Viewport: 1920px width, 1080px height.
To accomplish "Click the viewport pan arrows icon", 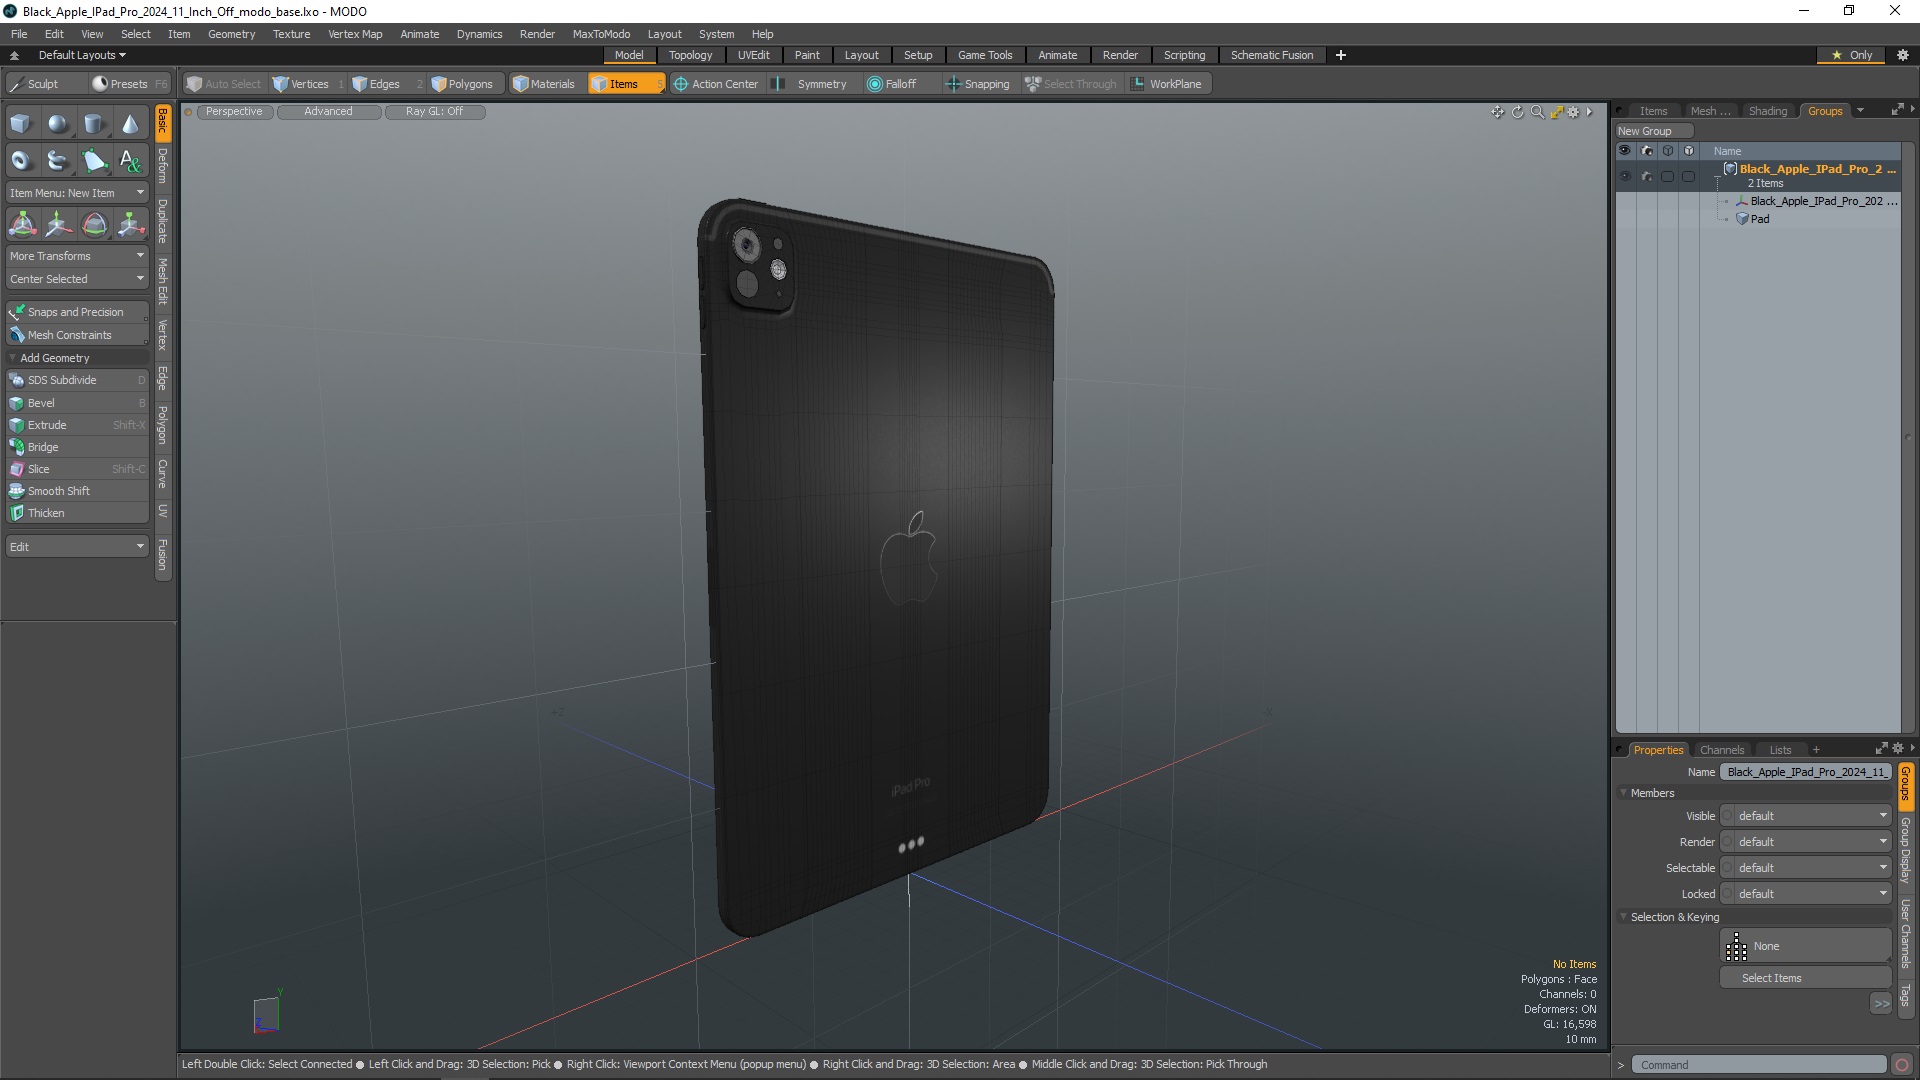I will coord(1497,112).
